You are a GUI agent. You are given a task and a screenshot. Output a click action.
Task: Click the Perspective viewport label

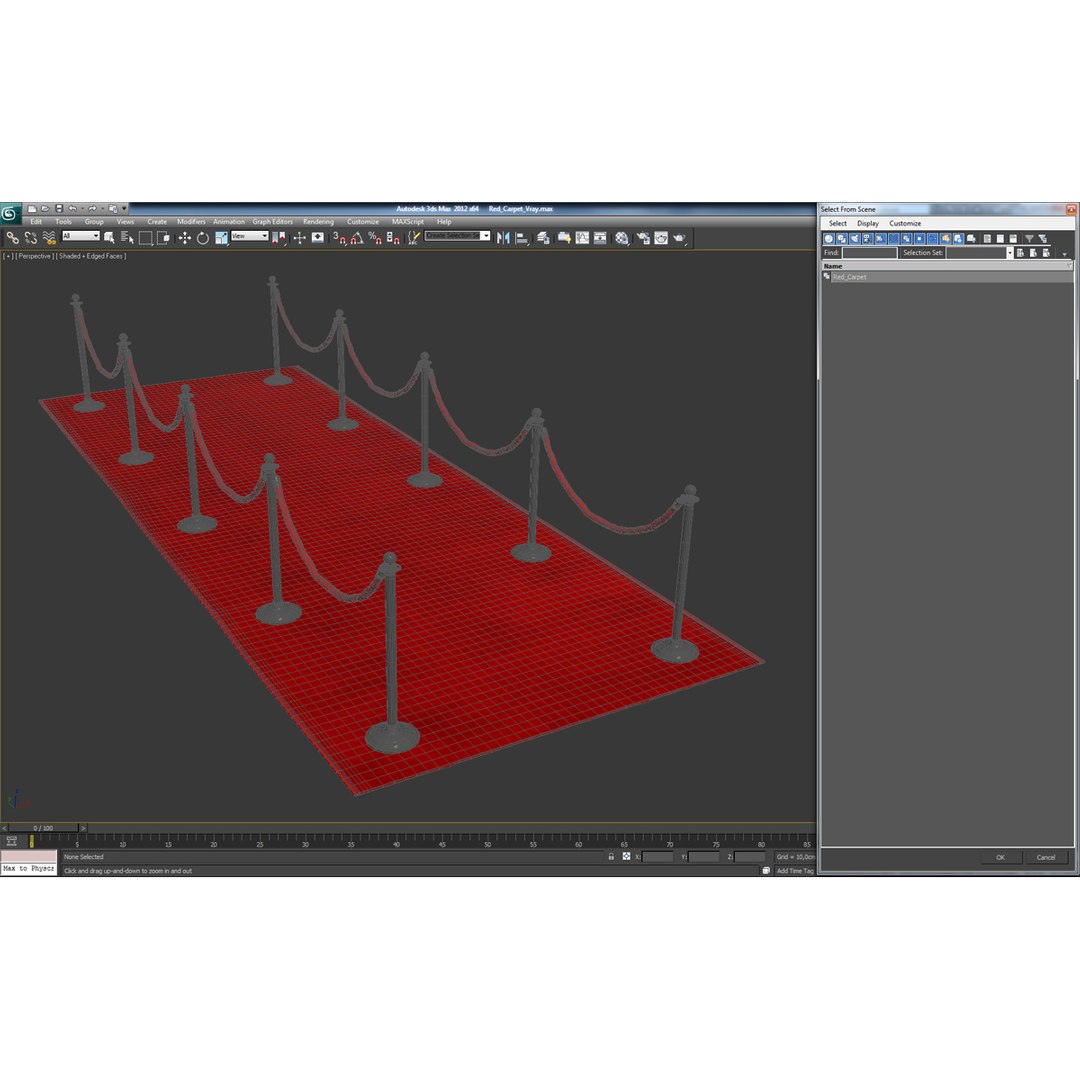tap(34, 256)
